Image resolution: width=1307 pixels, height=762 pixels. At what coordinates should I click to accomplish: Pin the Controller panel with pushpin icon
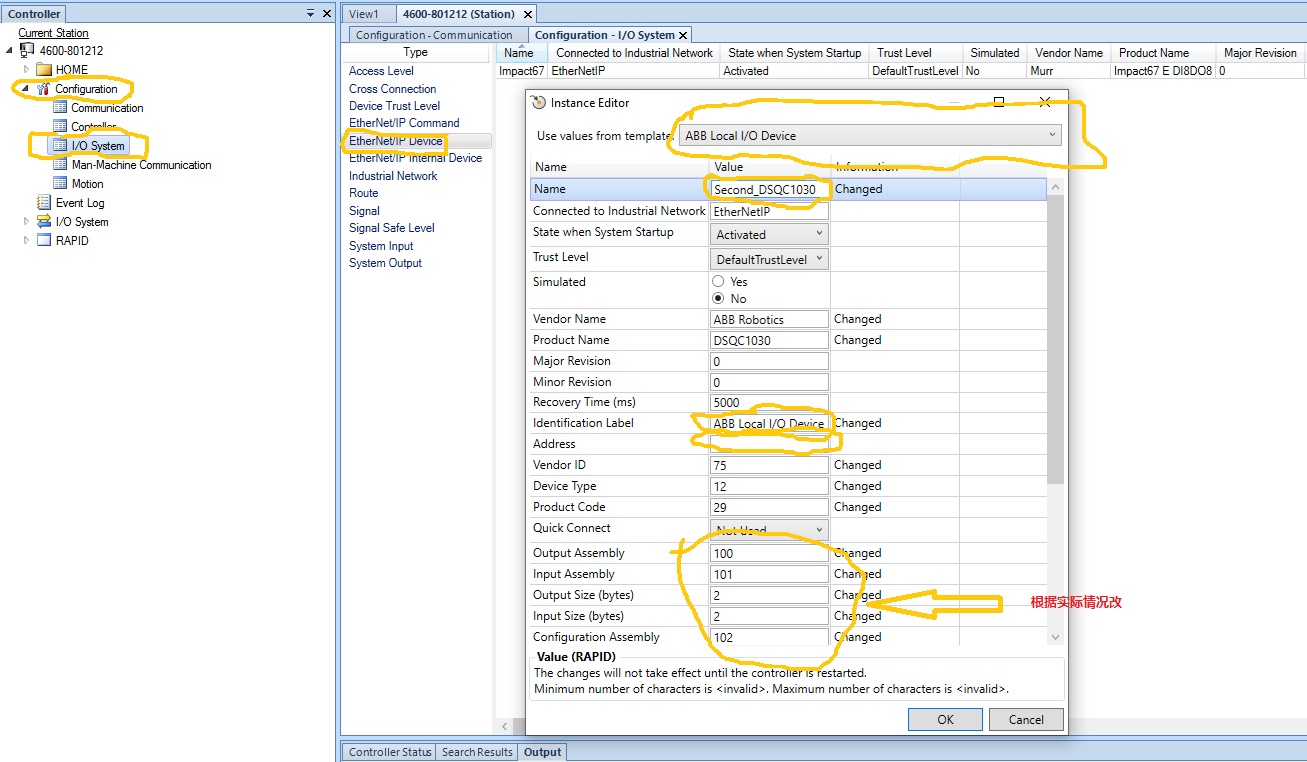310,14
